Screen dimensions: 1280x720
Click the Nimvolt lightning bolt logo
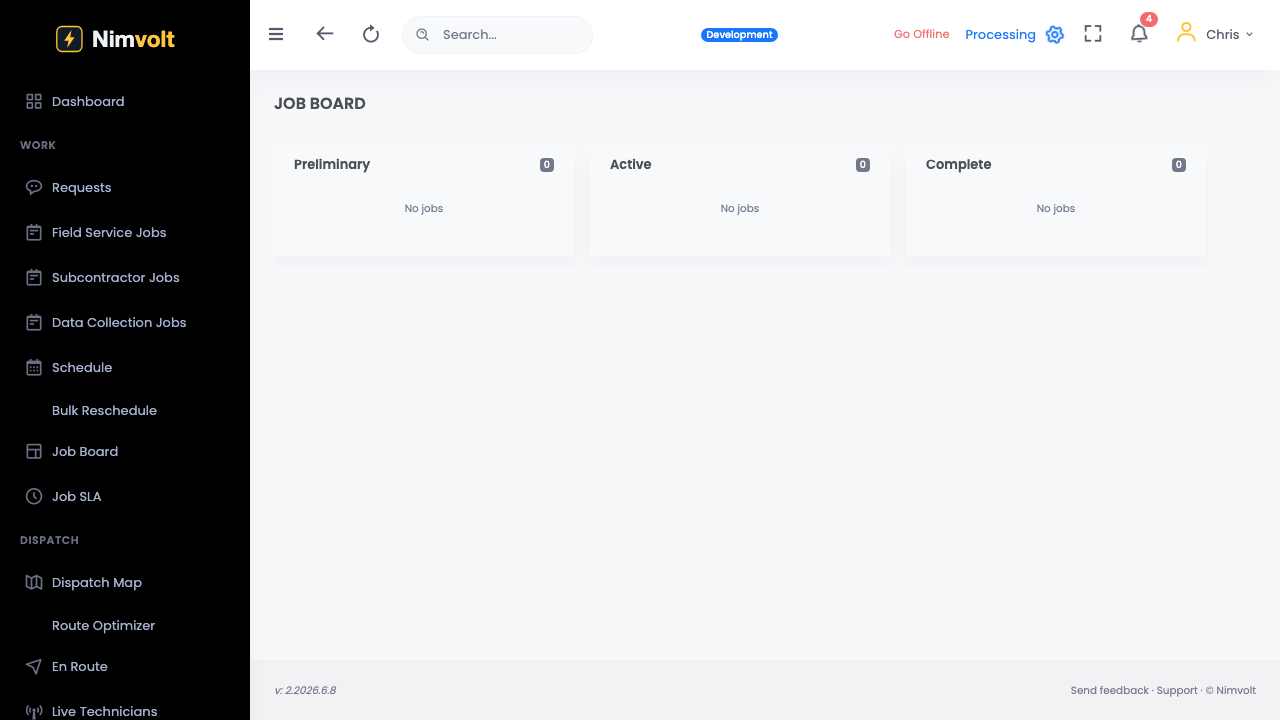[69, 39]
